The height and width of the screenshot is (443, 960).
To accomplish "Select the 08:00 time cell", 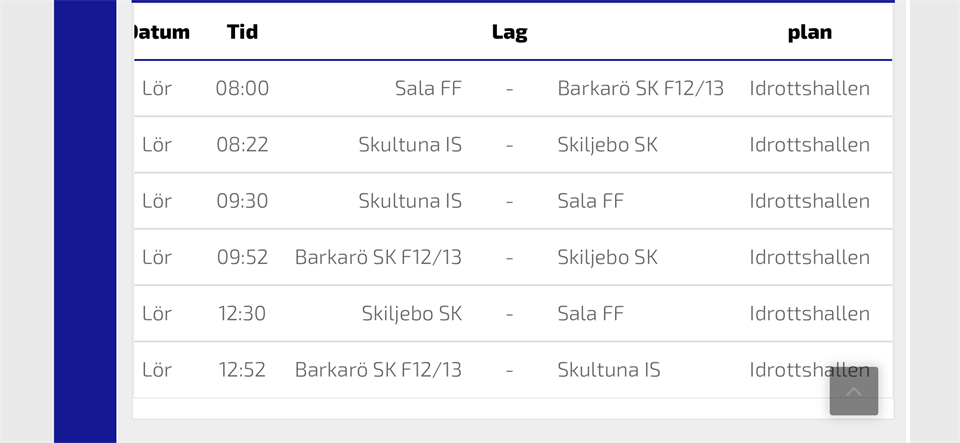I will pos(242,88).
